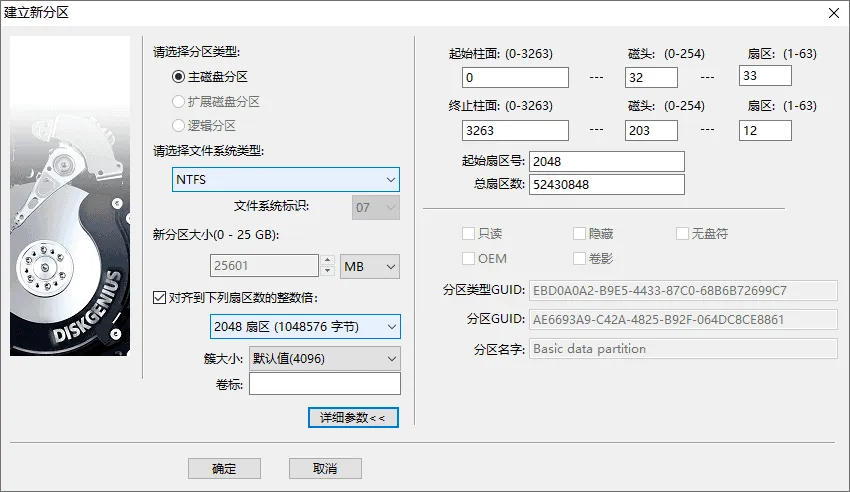This screenshot has height=492, width=850.
Task: Click the 起始扇区号 field with 2048
Action: [x=607, y=161]
